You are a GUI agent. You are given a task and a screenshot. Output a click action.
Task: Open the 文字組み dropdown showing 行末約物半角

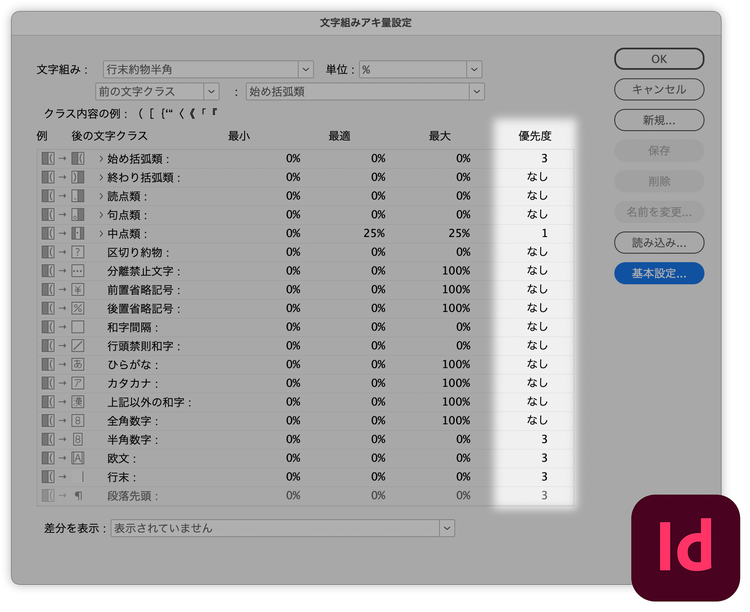[208, 69]
